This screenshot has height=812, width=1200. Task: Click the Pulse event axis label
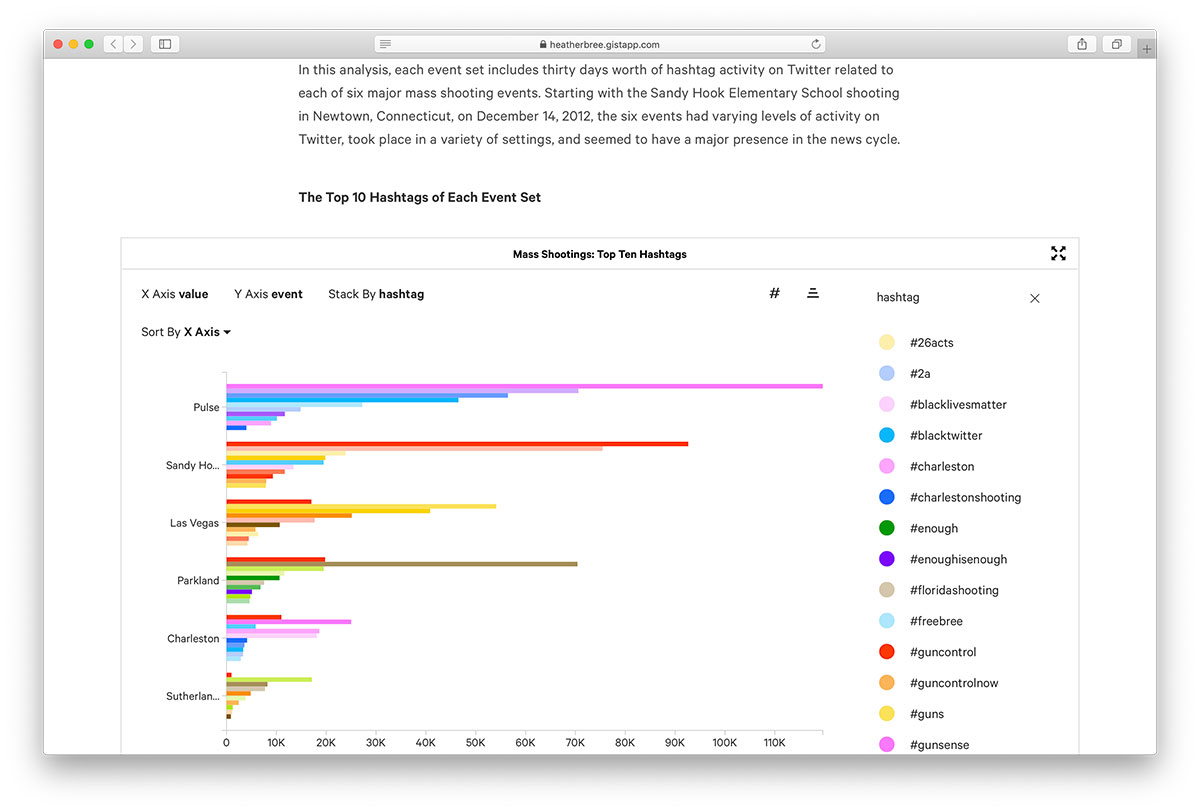(x=206, y=407)
